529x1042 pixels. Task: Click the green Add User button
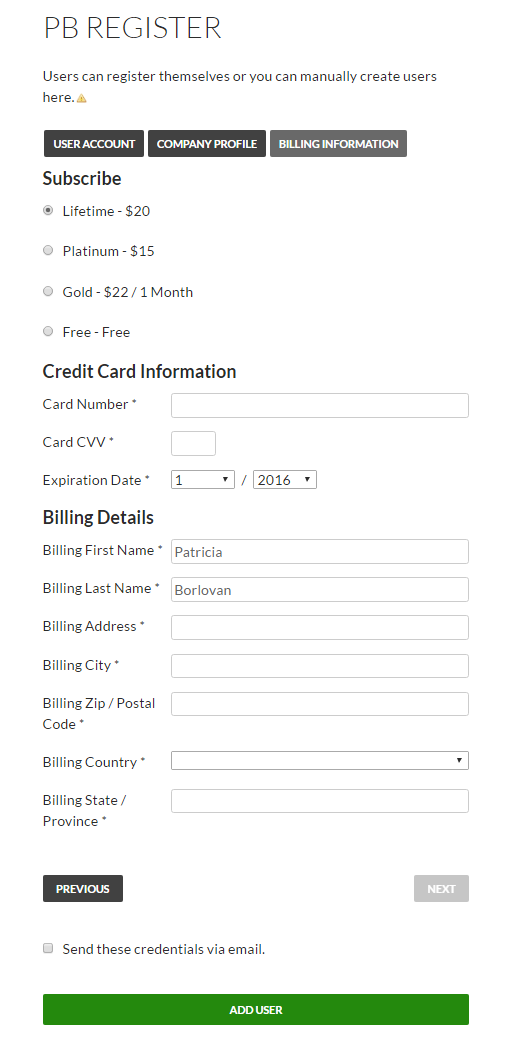pyautogui.click(x=256, y=1009)
